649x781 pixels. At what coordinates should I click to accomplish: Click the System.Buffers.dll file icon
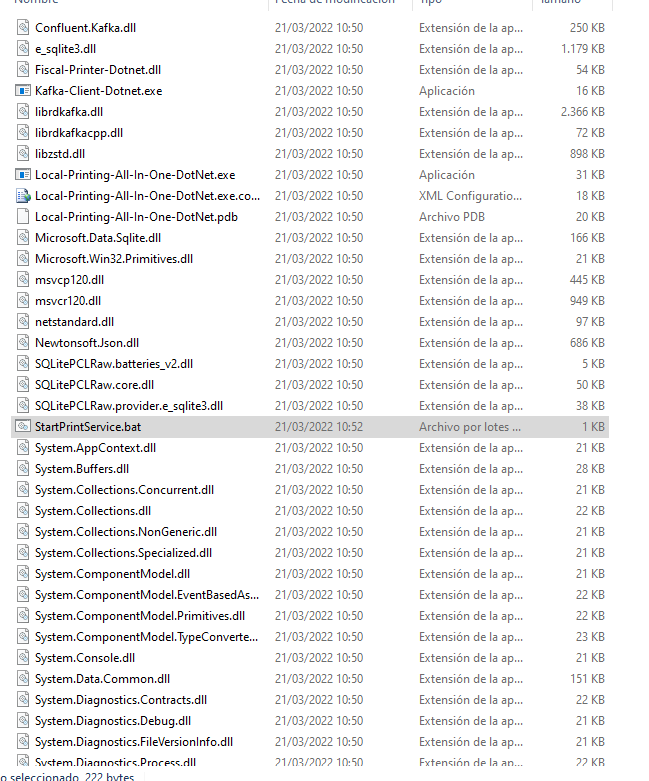(23, 469)
